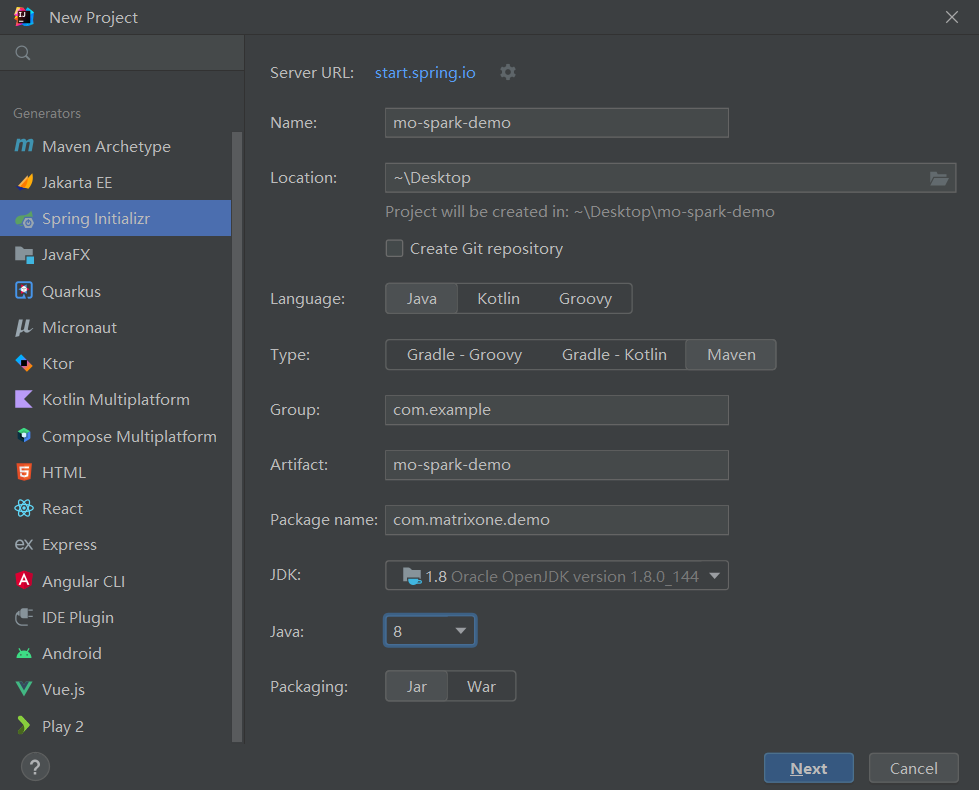Select the Kotlin Multiplatform generator label
979x790 pixels.
(x=116, y=400)
